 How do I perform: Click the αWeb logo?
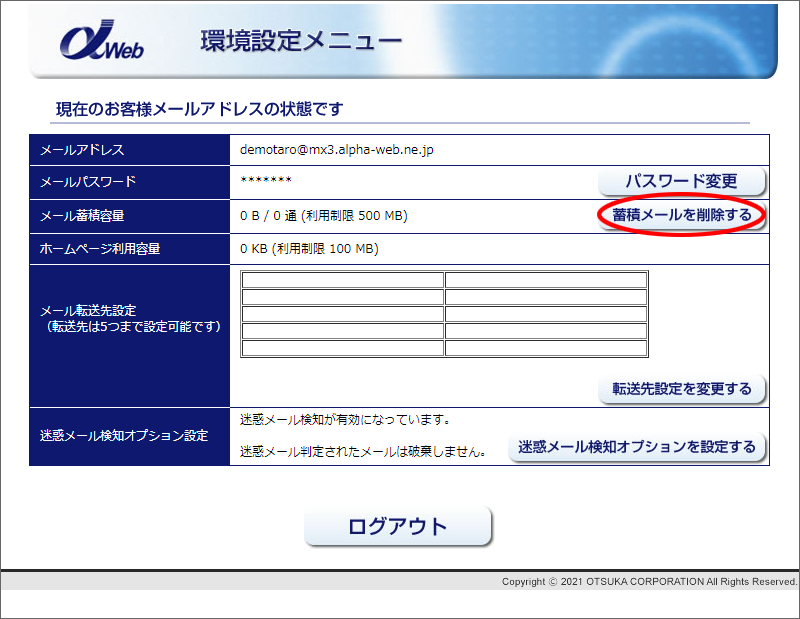pos(102,40)
